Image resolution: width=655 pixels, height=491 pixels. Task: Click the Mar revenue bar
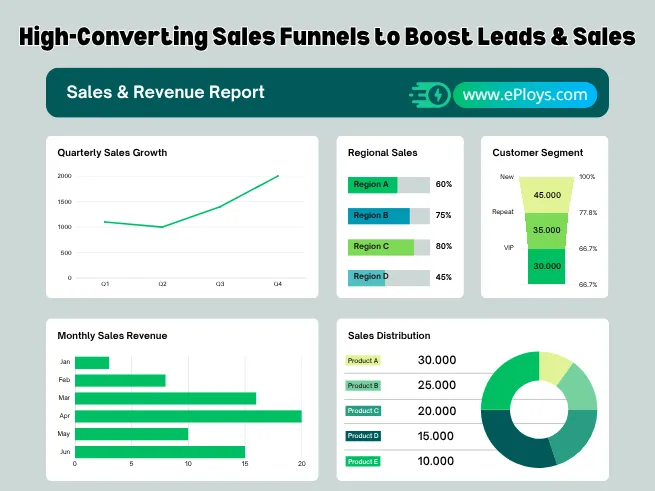(x=165, y=399)
